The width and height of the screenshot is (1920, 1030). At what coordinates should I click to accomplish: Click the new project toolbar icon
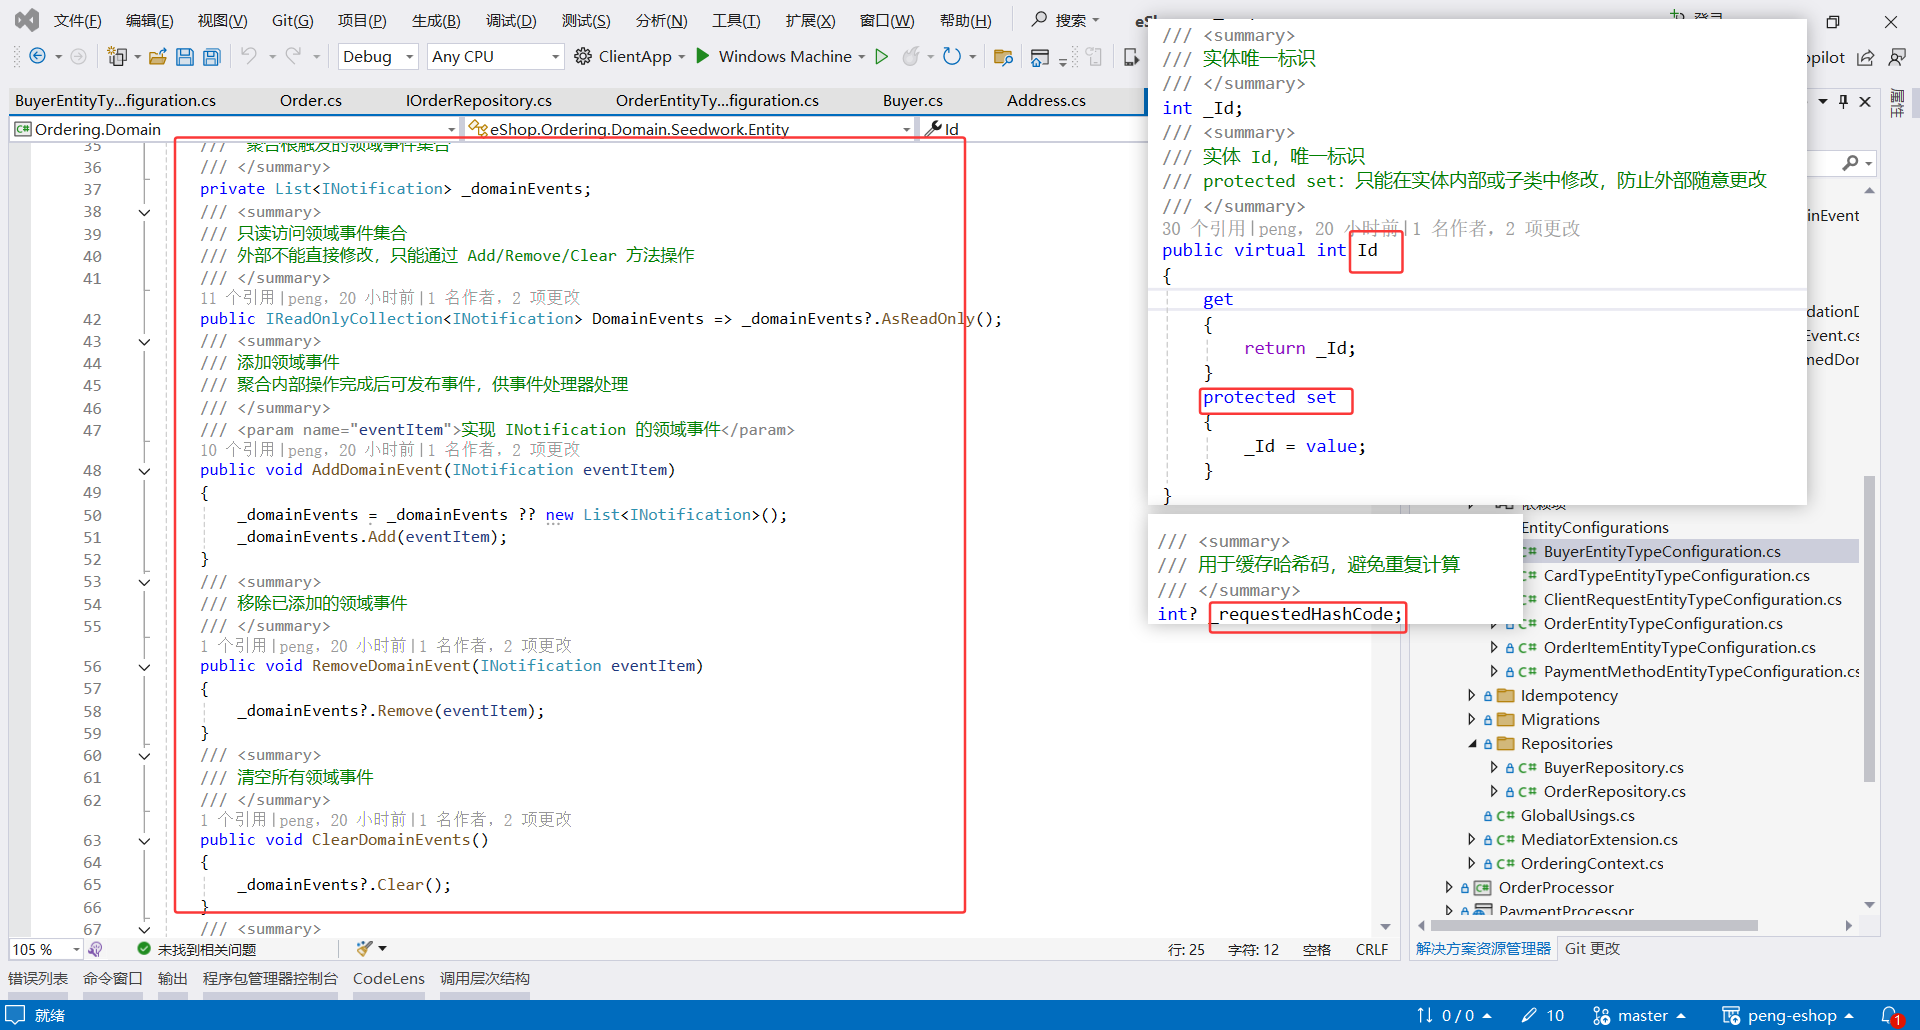(117, 56)
